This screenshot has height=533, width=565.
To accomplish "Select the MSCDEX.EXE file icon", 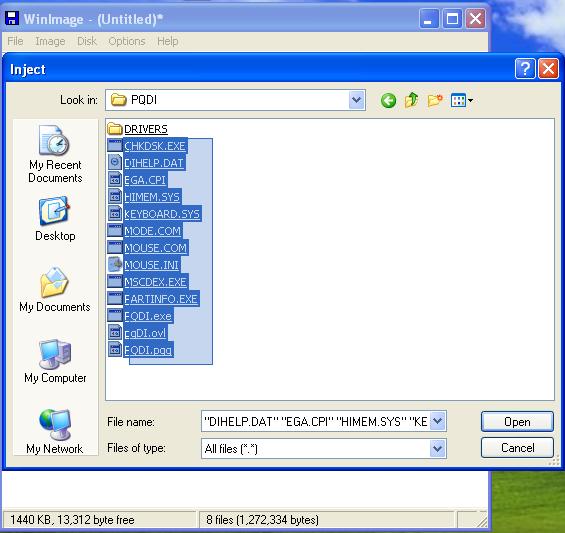I will pos(115,281).
